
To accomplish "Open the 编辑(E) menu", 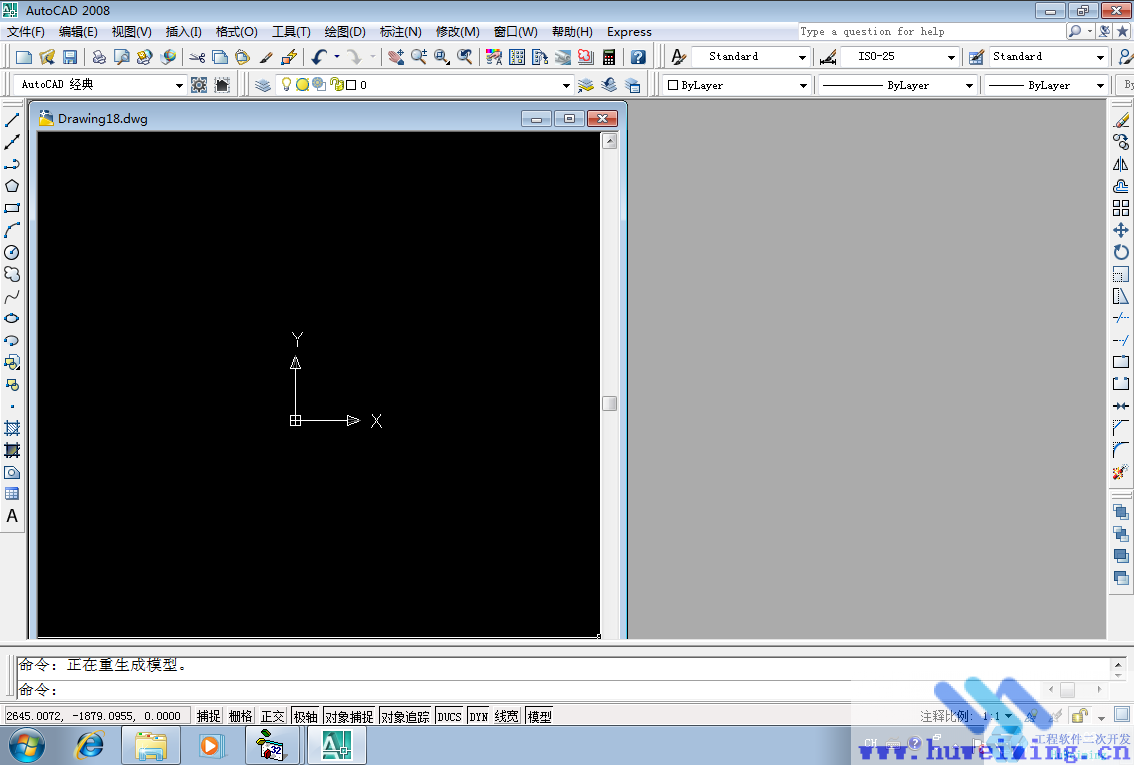I will pos(78,32).
